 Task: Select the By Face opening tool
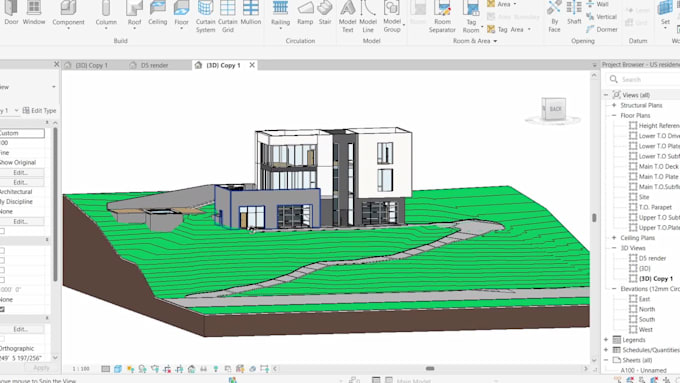pyautogui.click(x=554, y=16)
